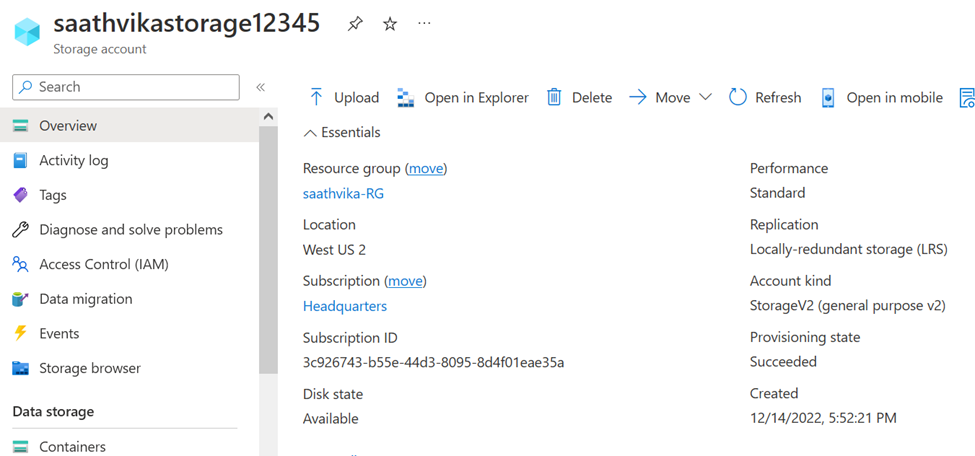The image size is (975, 456).
Task: Click the West US 2 location value
Action: [335, 250]
